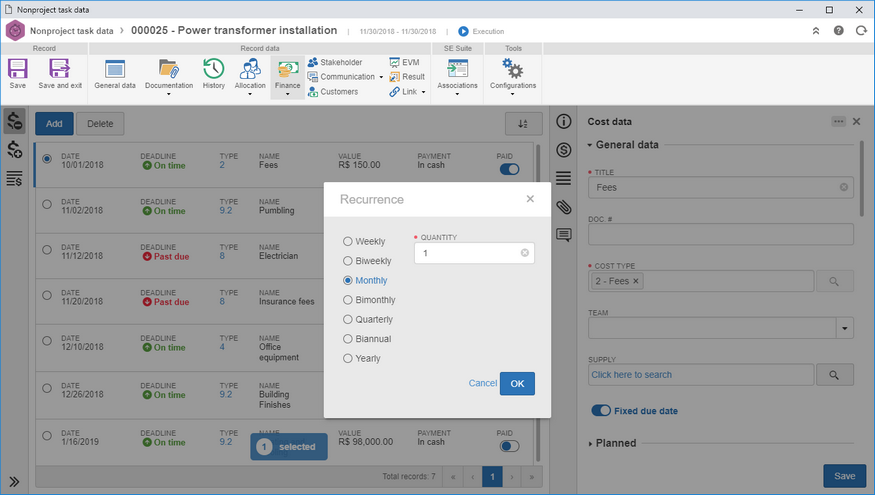The width and height of the screenshot is (875, 495).
Task: Select Weekly recurrence option
Action: pyautogui.click(x=348, y=241)
